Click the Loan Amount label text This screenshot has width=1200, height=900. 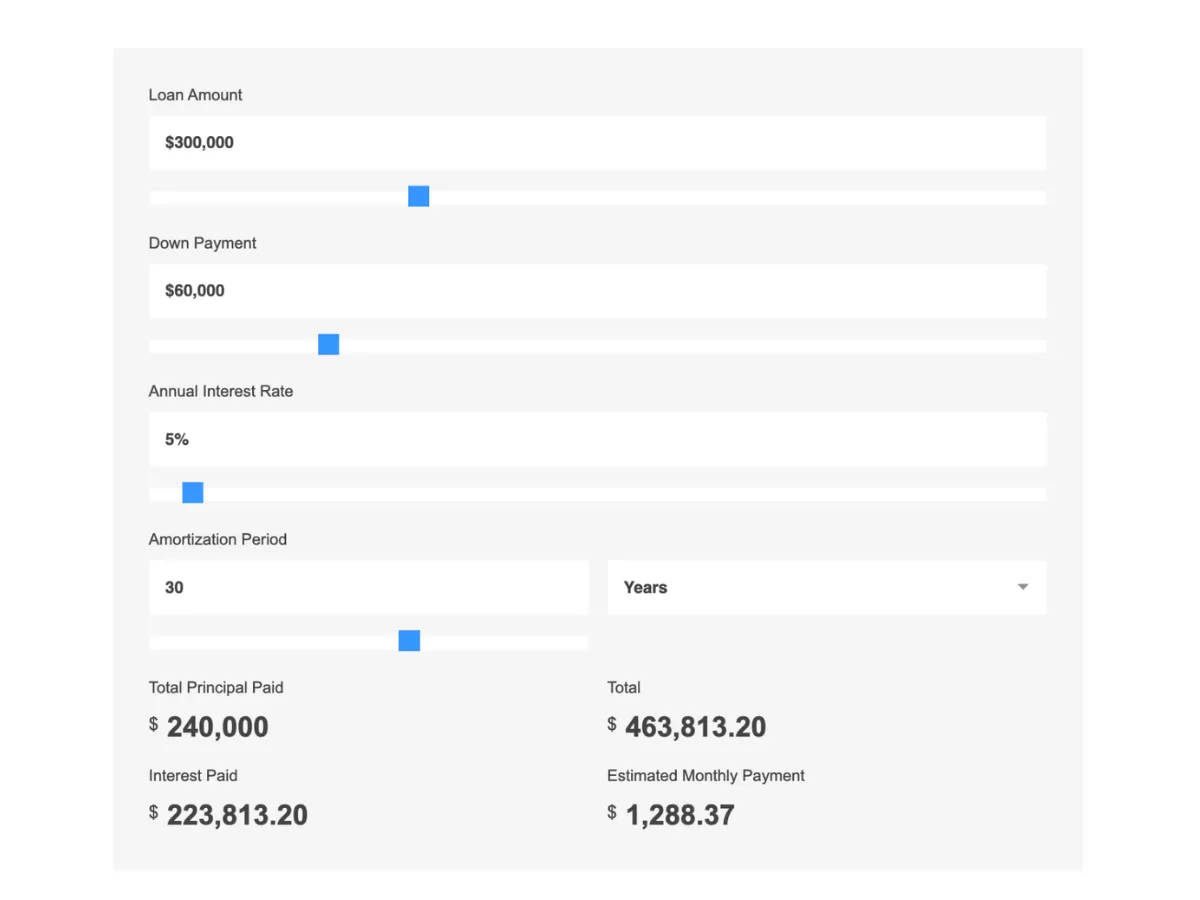tap(196, 95)
